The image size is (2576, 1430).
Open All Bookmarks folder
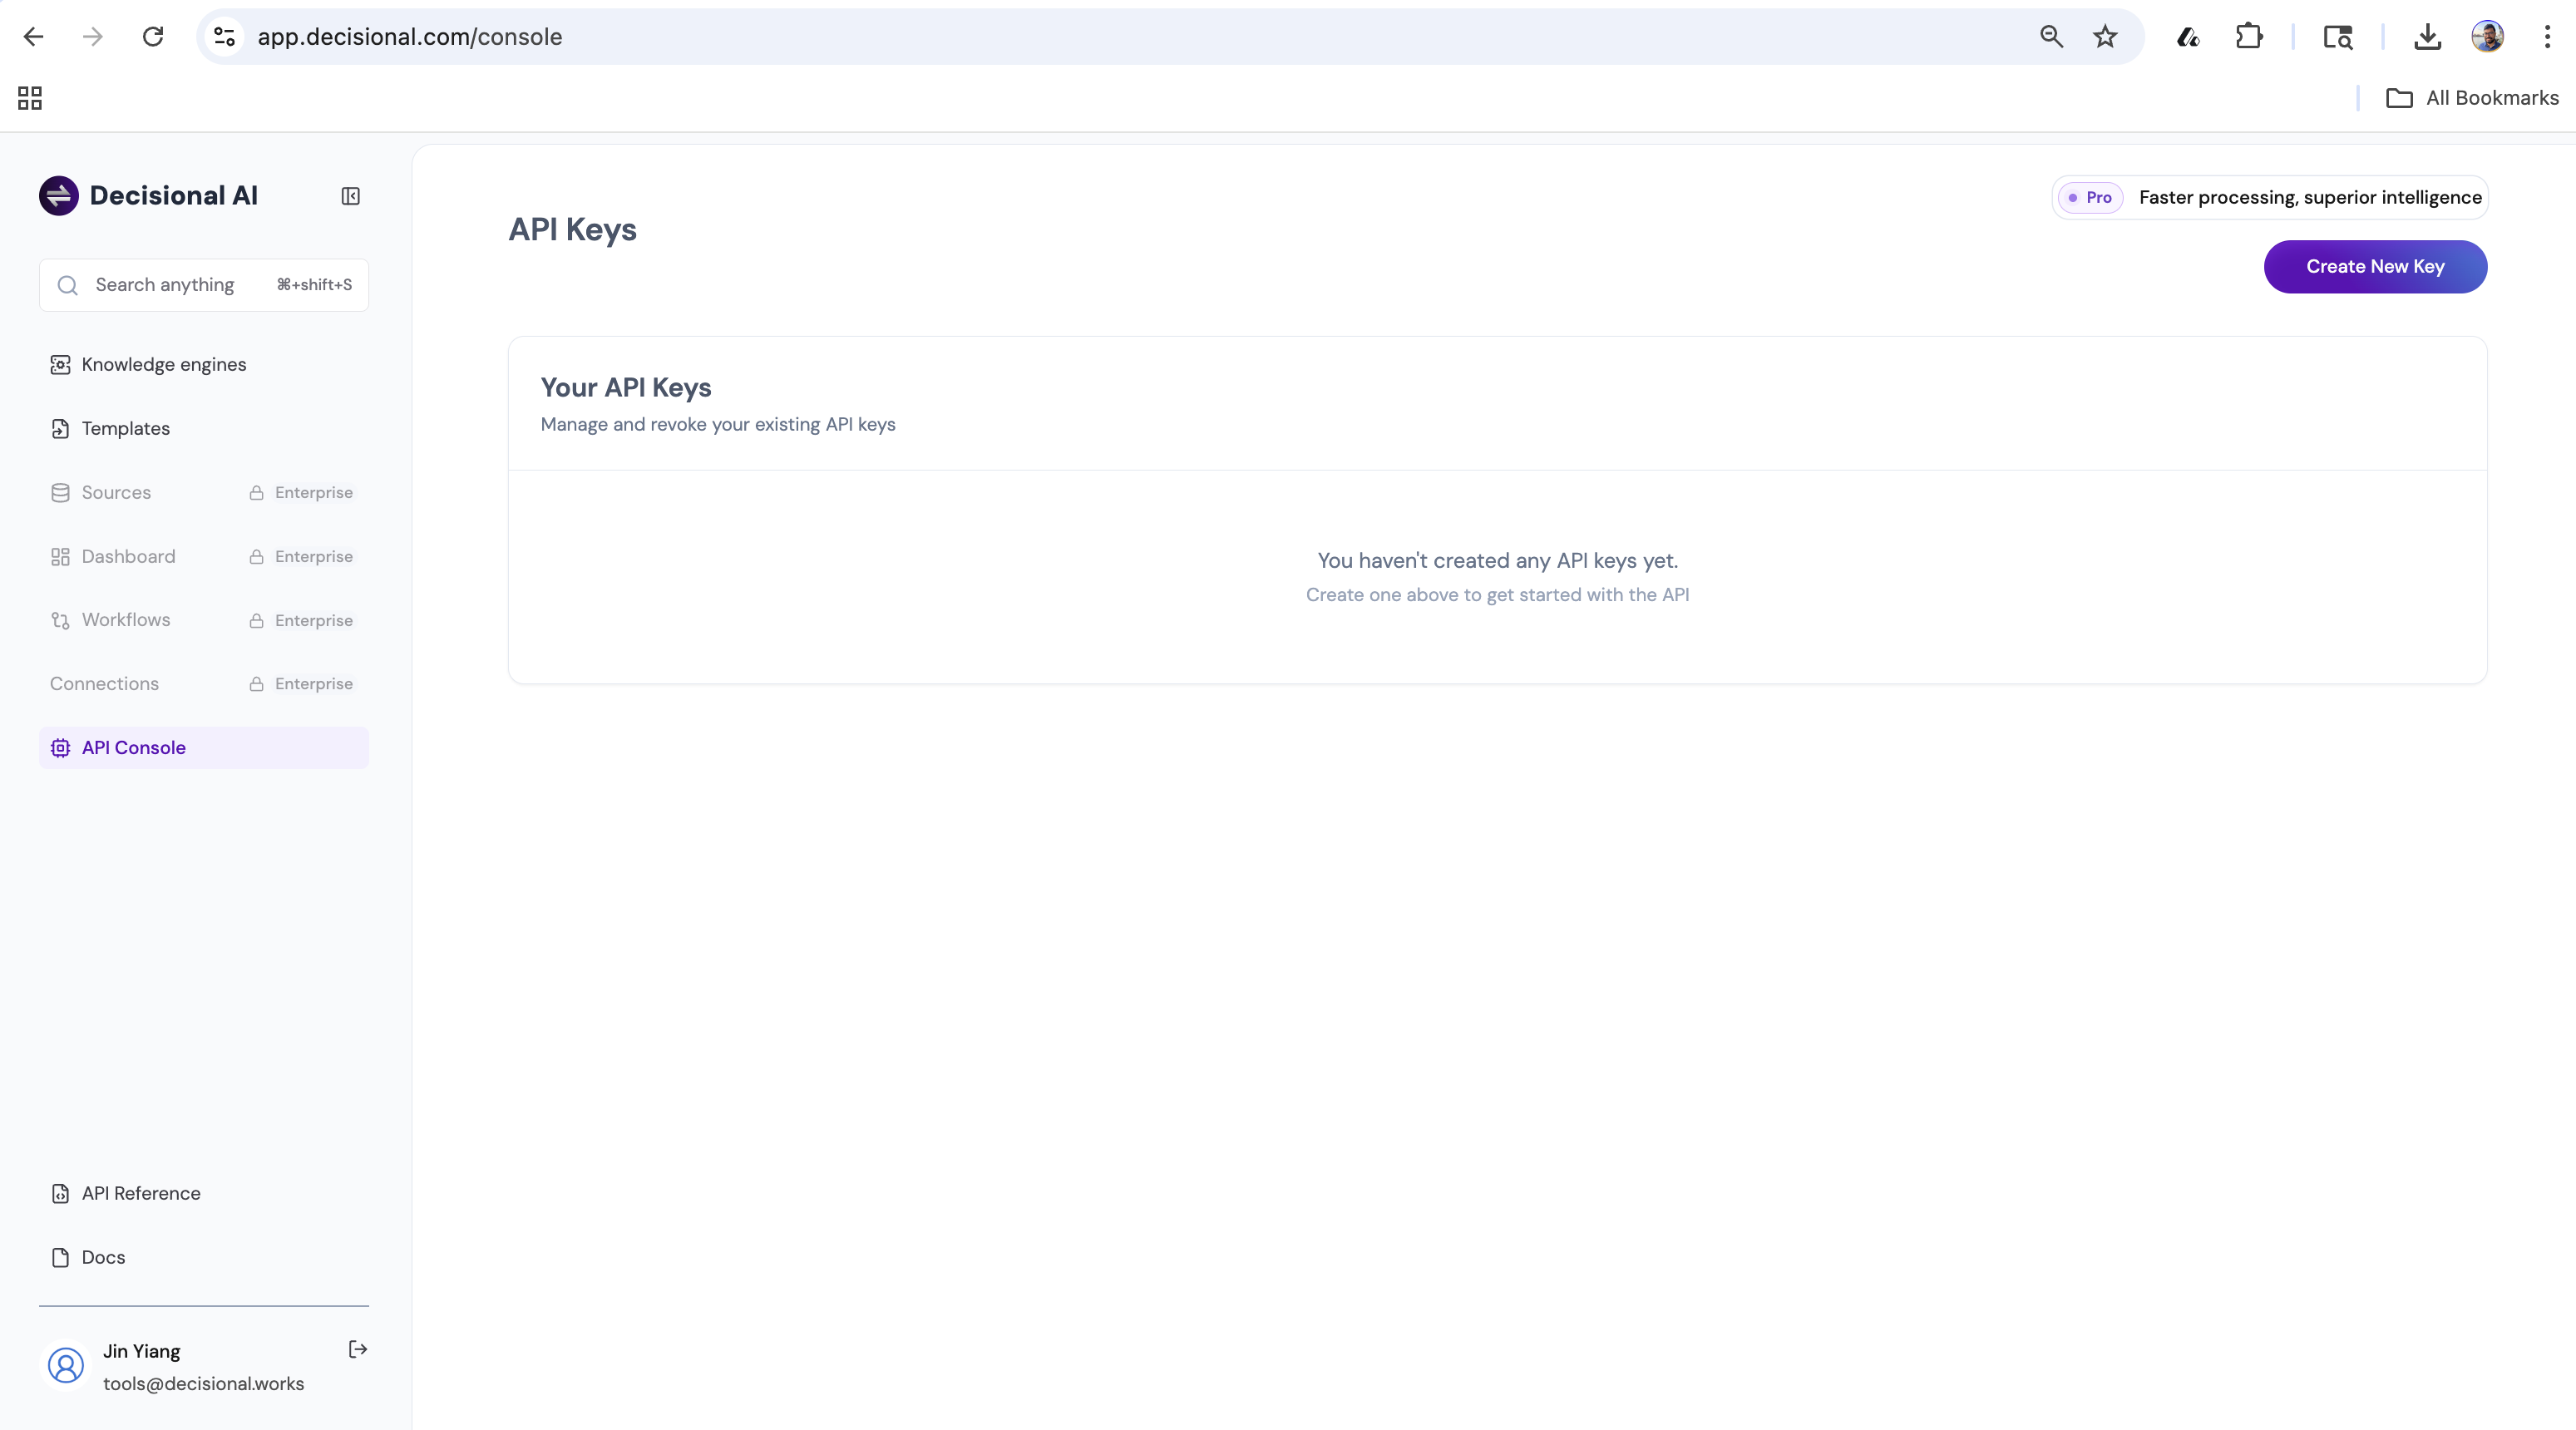point(2473,98)
